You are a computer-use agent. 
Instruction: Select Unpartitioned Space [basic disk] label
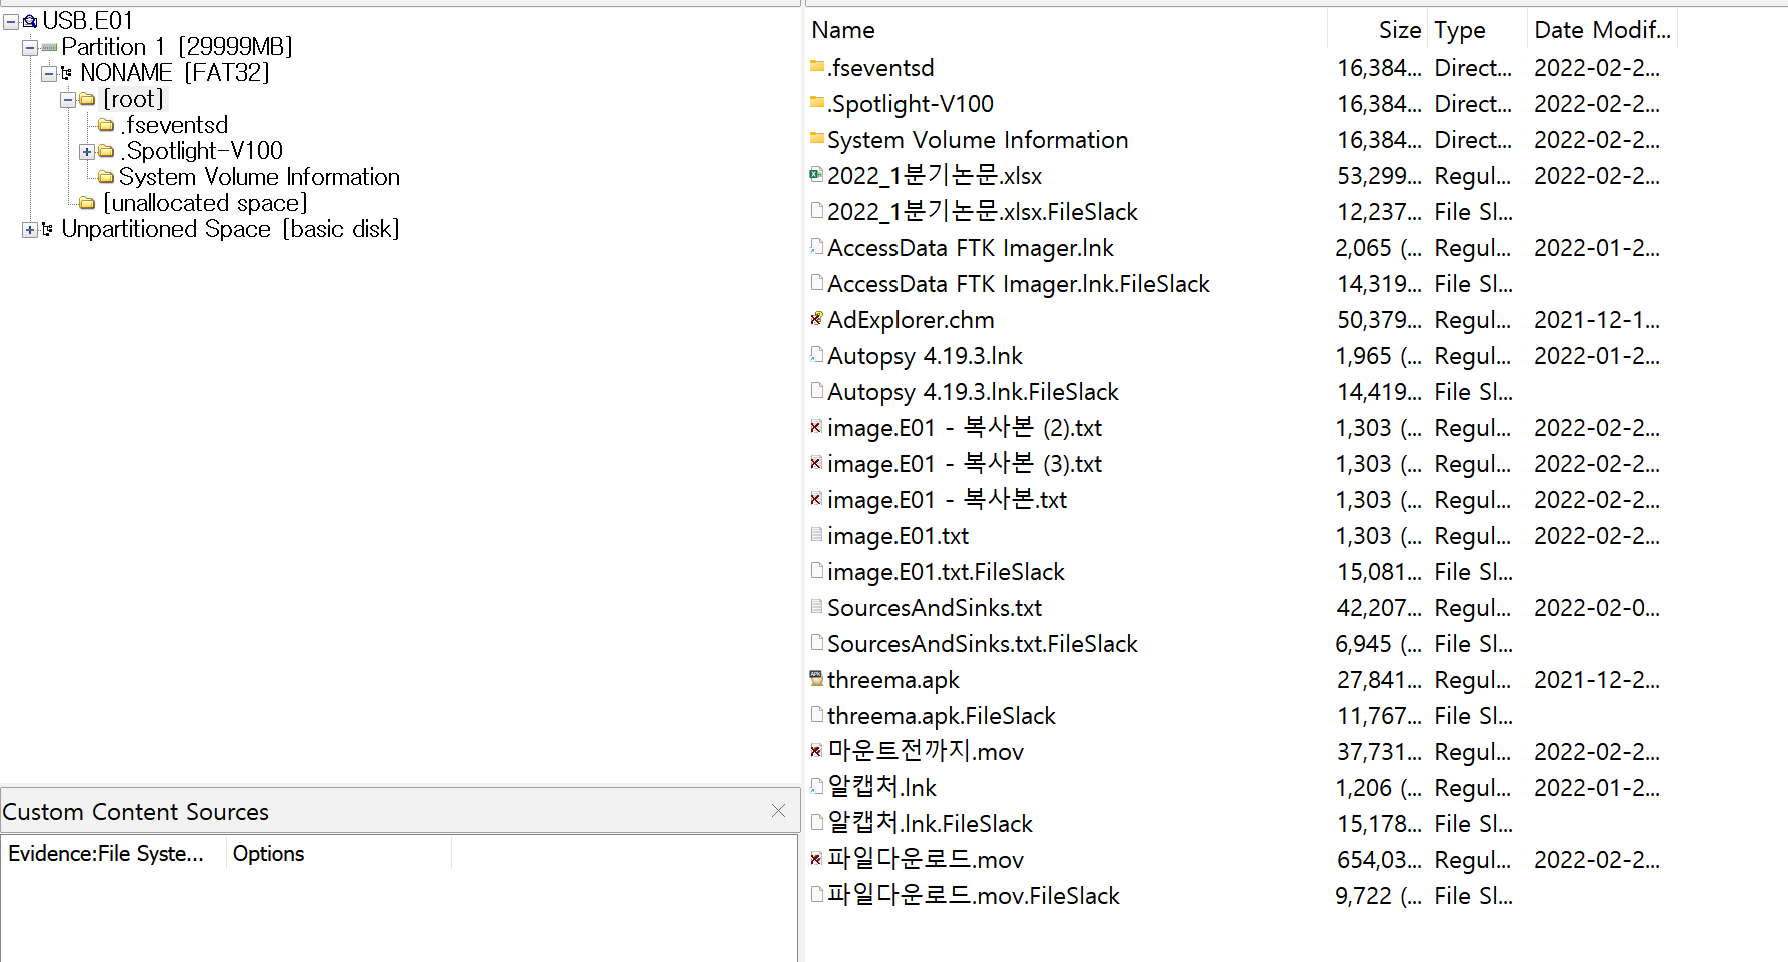[x=230, y=229]
